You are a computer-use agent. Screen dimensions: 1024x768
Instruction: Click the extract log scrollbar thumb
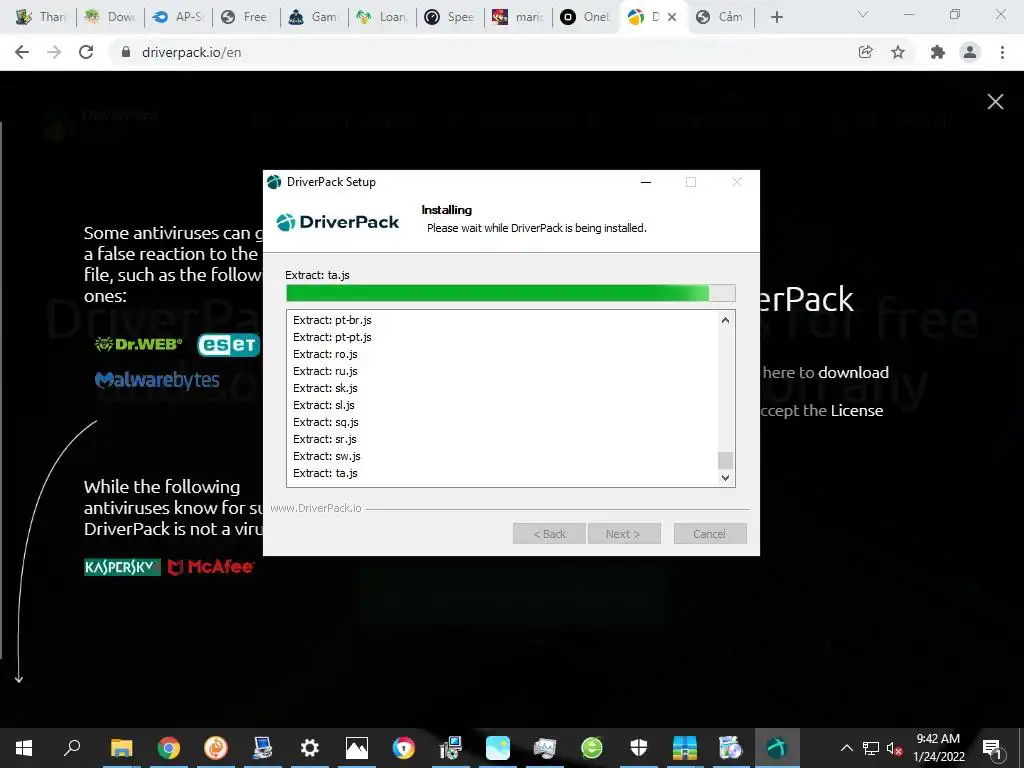(x=725, y=460)
